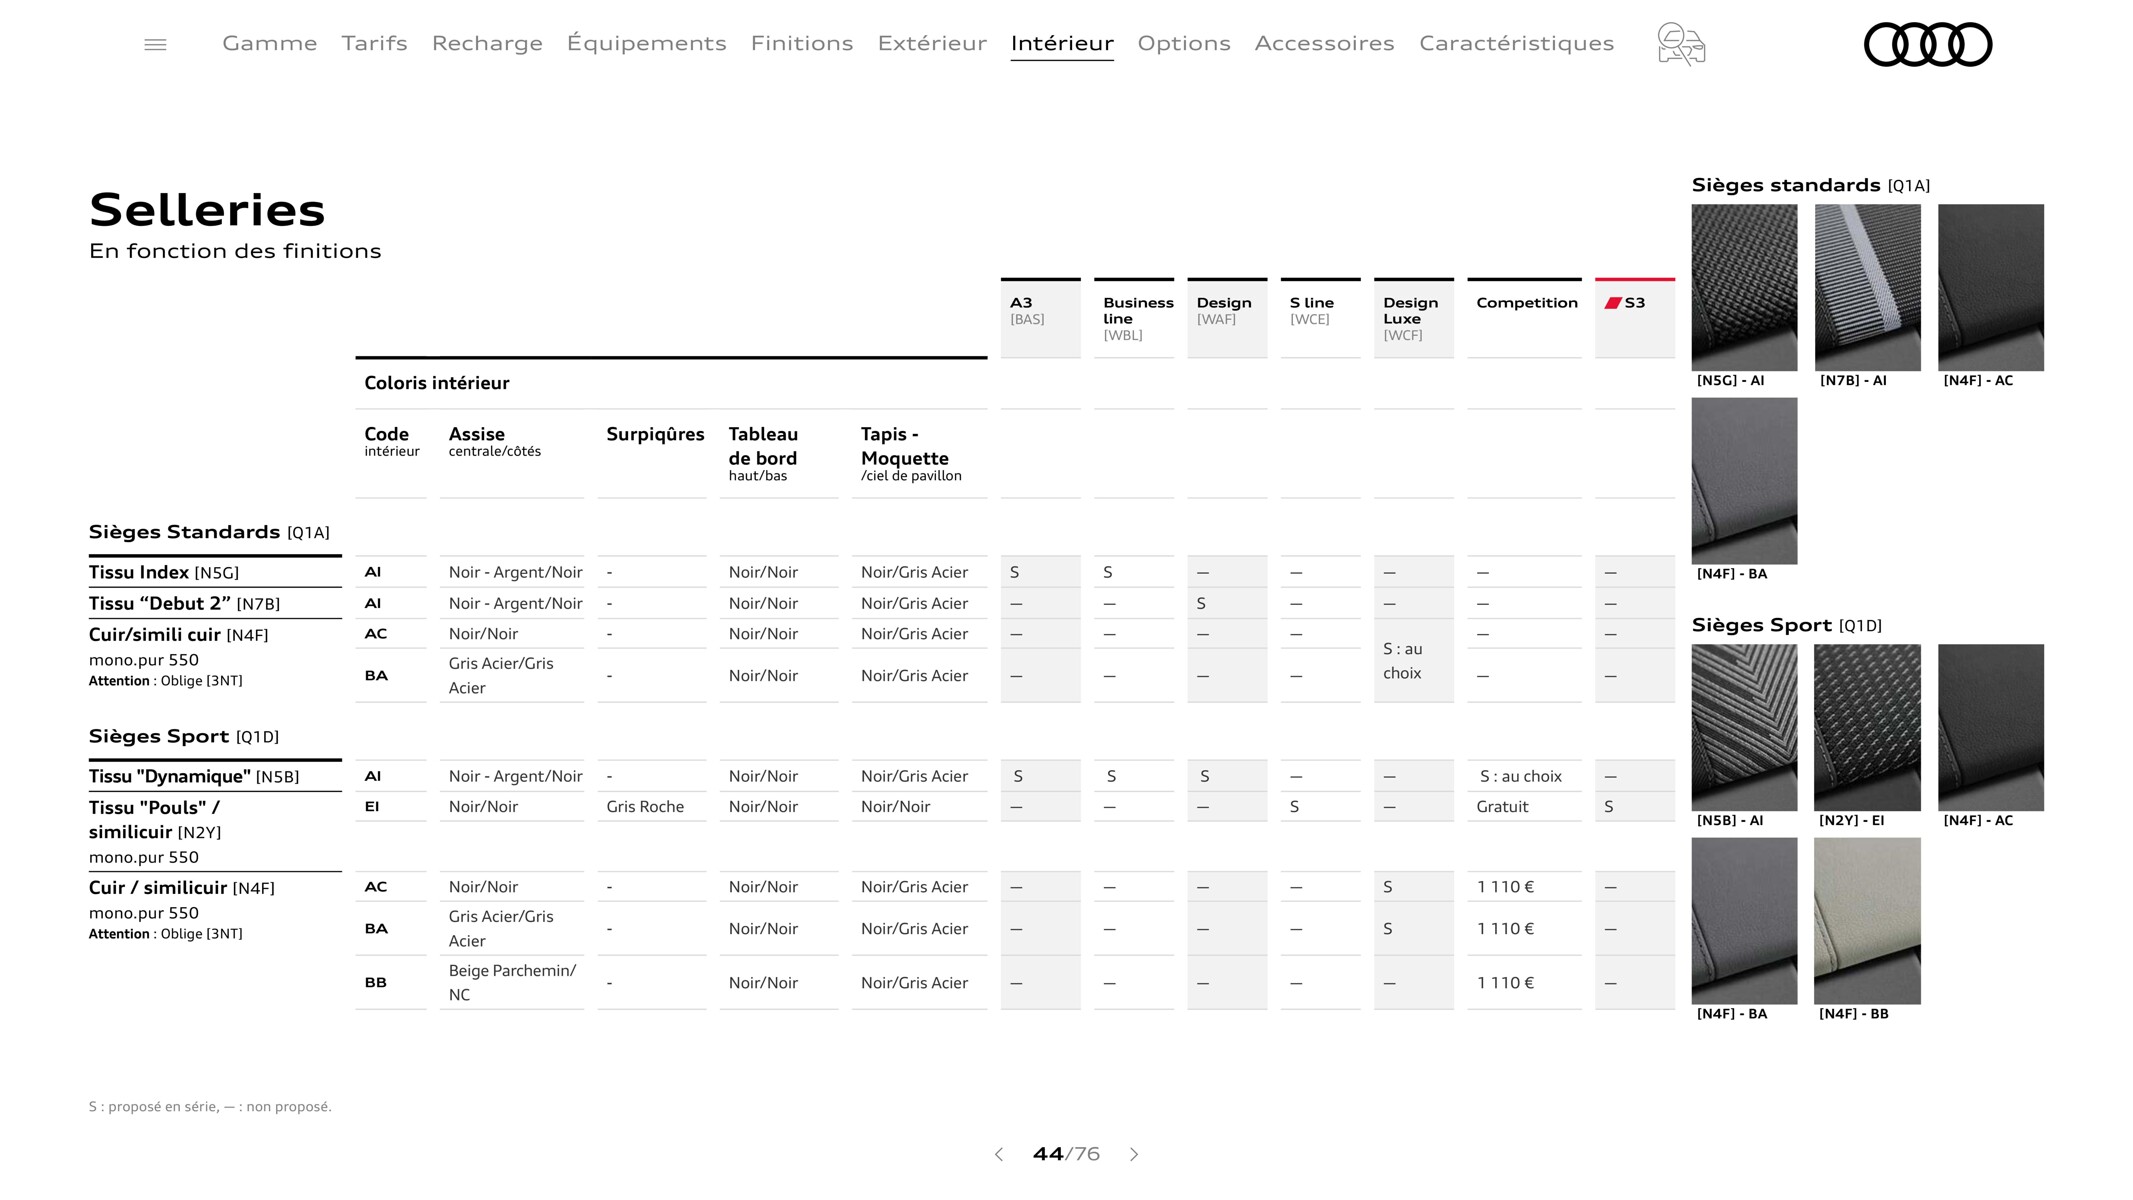Click the Tapis - Moquette column header
Viewport: 2133px width, 1200px height.
pos(911,453)
